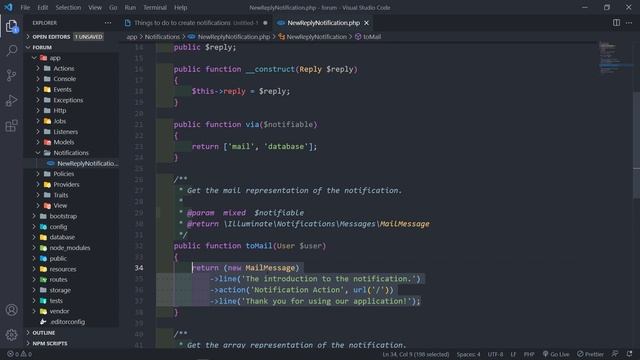Open the notifications bell in status bar
640x360 pixels.
coord(629,354)
